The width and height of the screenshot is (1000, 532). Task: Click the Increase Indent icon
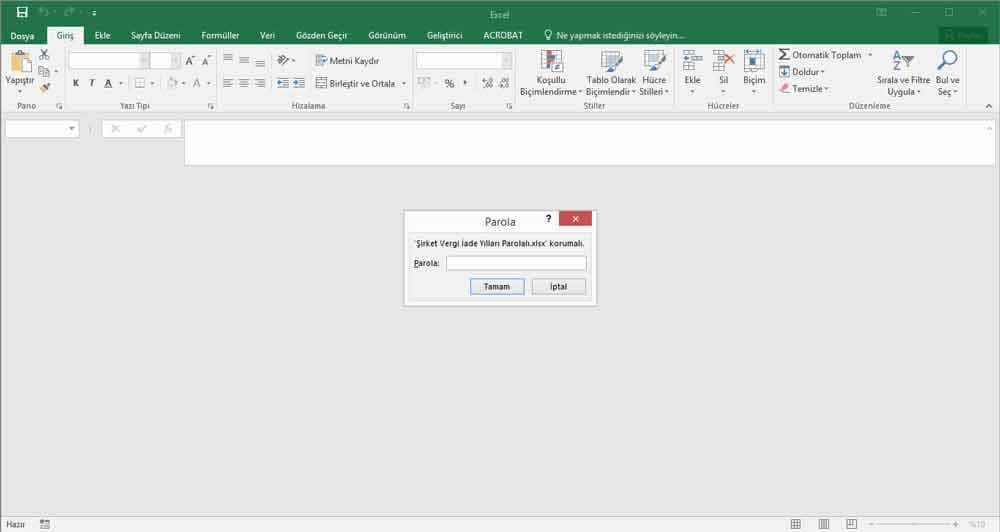click(x=299, y=83)
